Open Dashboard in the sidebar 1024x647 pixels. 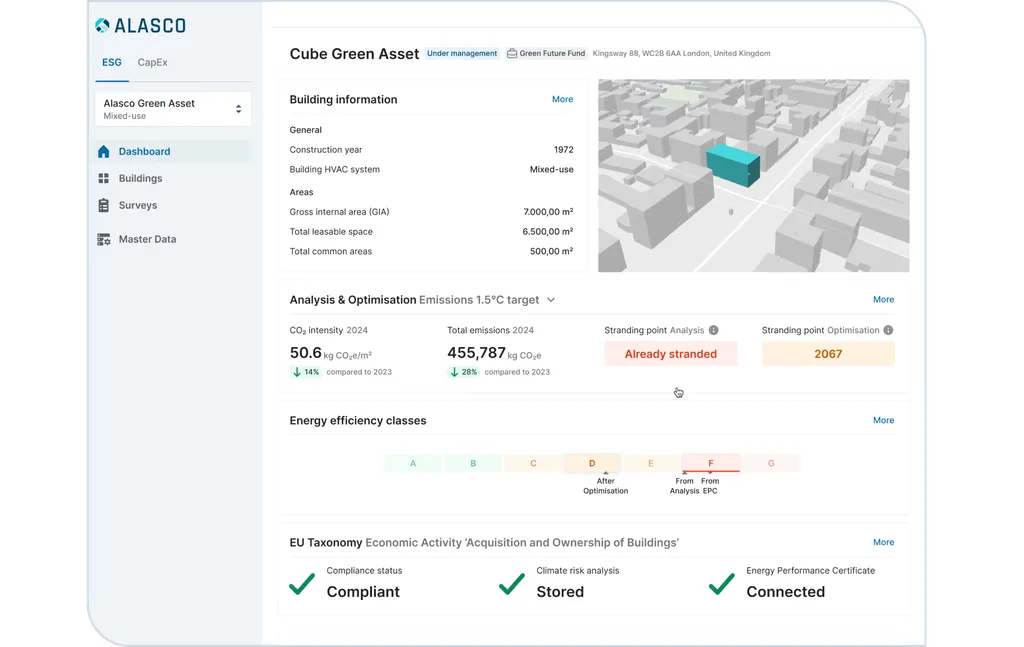point(173,151)
